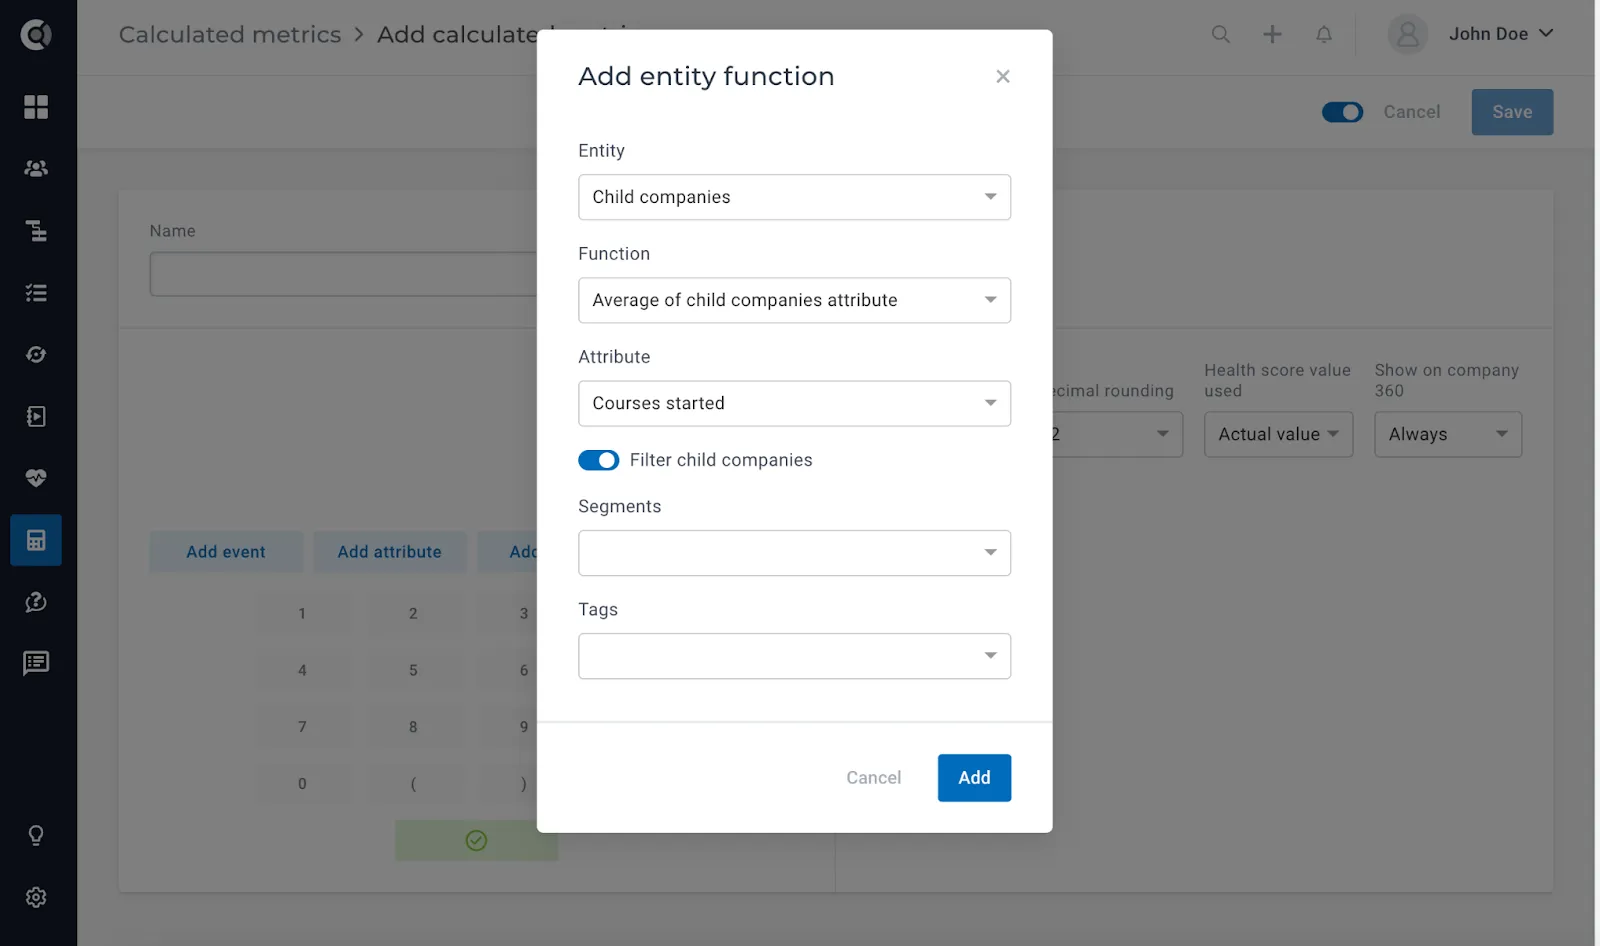Open the playbook play icon in sidebar
The image size is (1600, 946).
[36, 417]
